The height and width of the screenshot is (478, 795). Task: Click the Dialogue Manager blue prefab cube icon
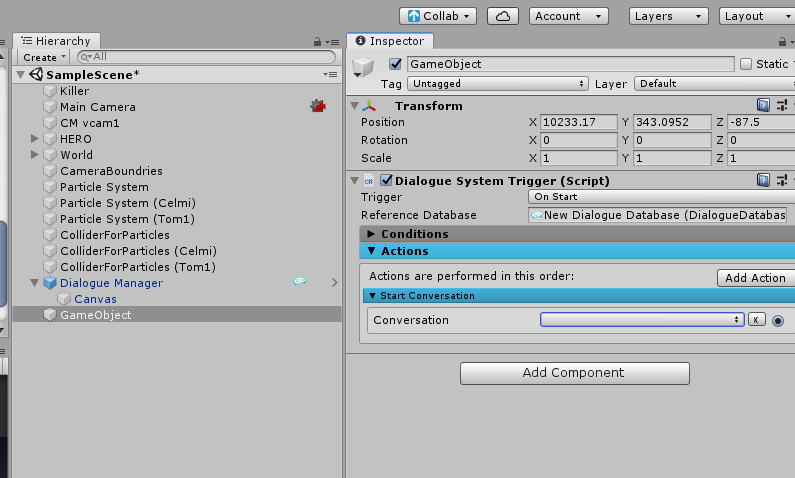(x=50, y=283)
